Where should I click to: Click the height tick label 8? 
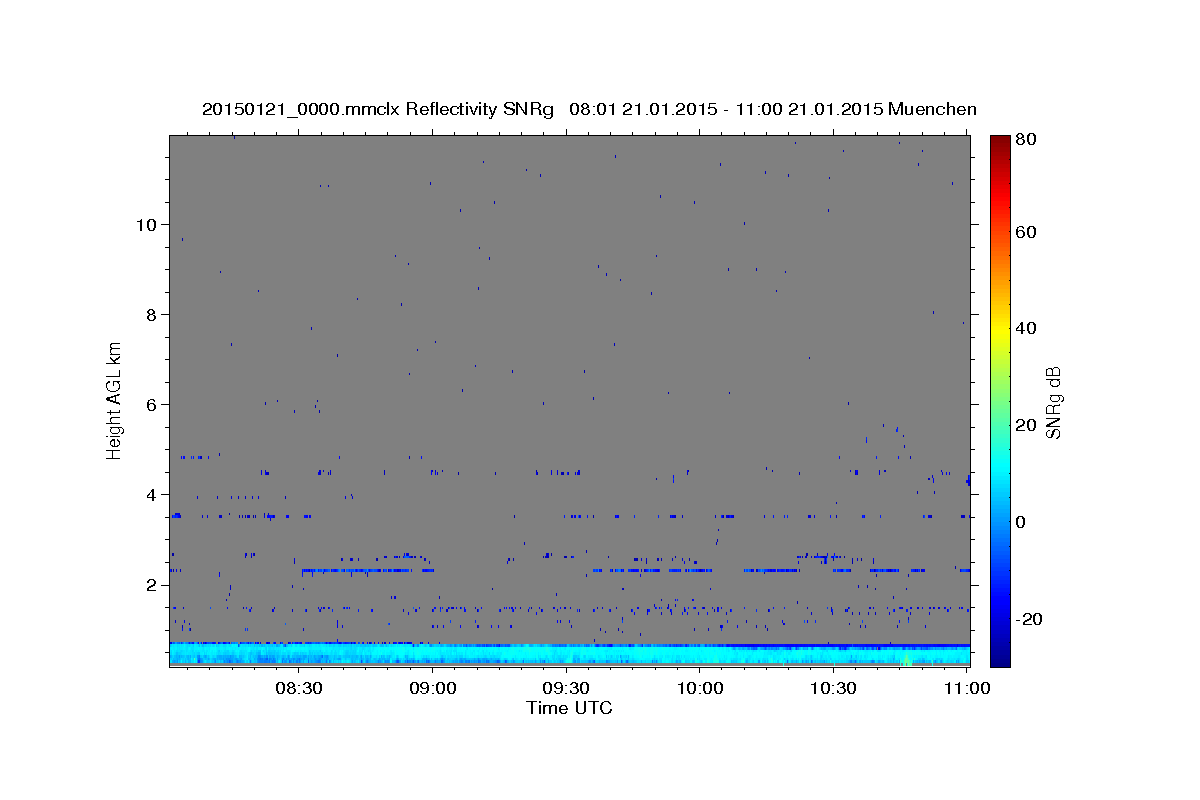coord(151,314)
